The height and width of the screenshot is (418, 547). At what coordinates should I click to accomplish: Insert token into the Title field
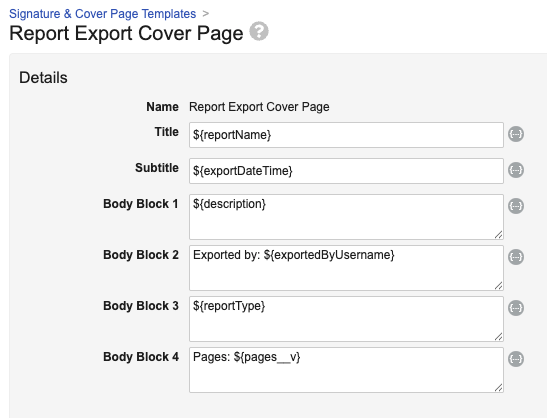click(516, 134)
